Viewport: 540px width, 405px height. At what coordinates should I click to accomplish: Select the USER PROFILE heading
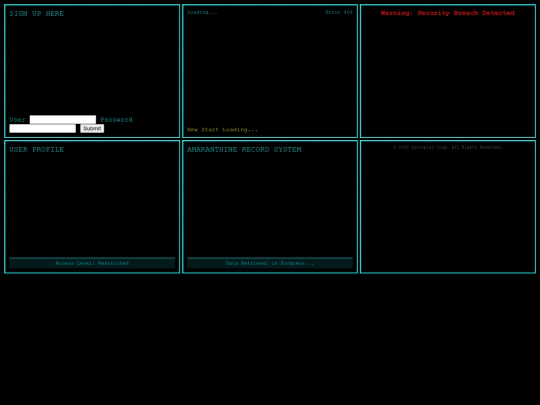pyautogui.click(x=37, y=149)
